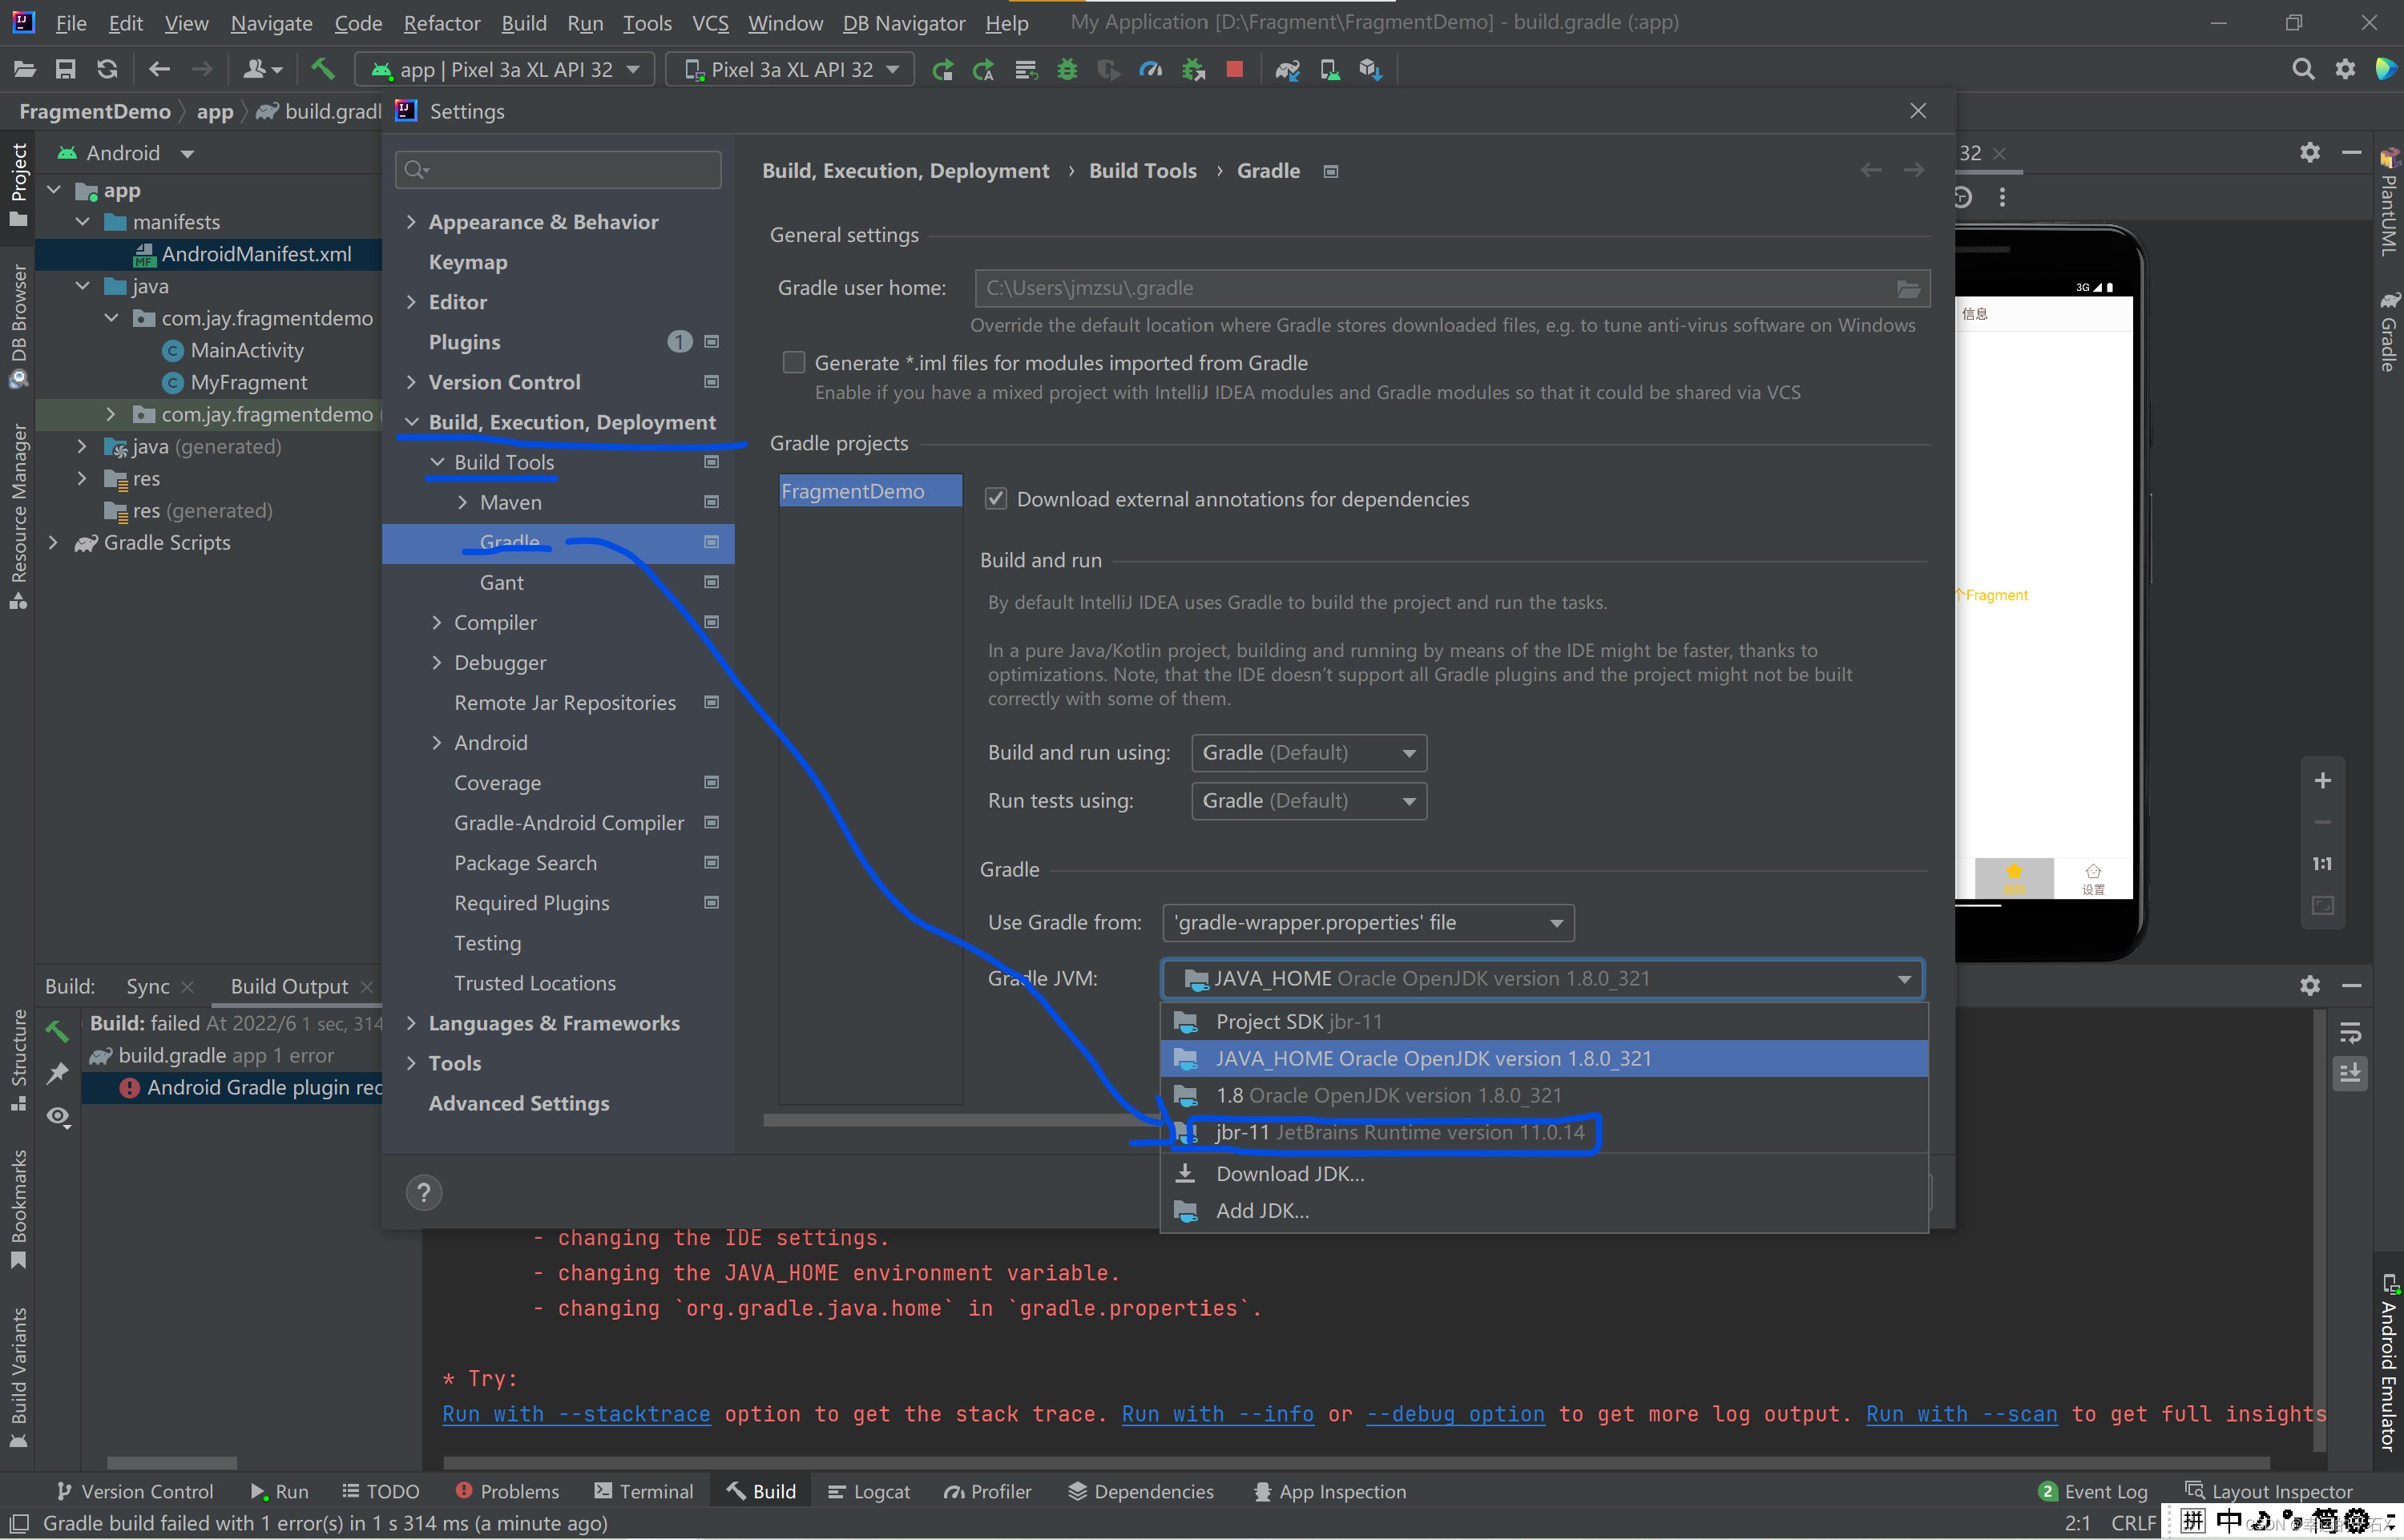Image resolution: width=2404 pixels, height=1540 pixels.
Task: Click the Debug app bug icon
Action: click(x=1067, y=69)
